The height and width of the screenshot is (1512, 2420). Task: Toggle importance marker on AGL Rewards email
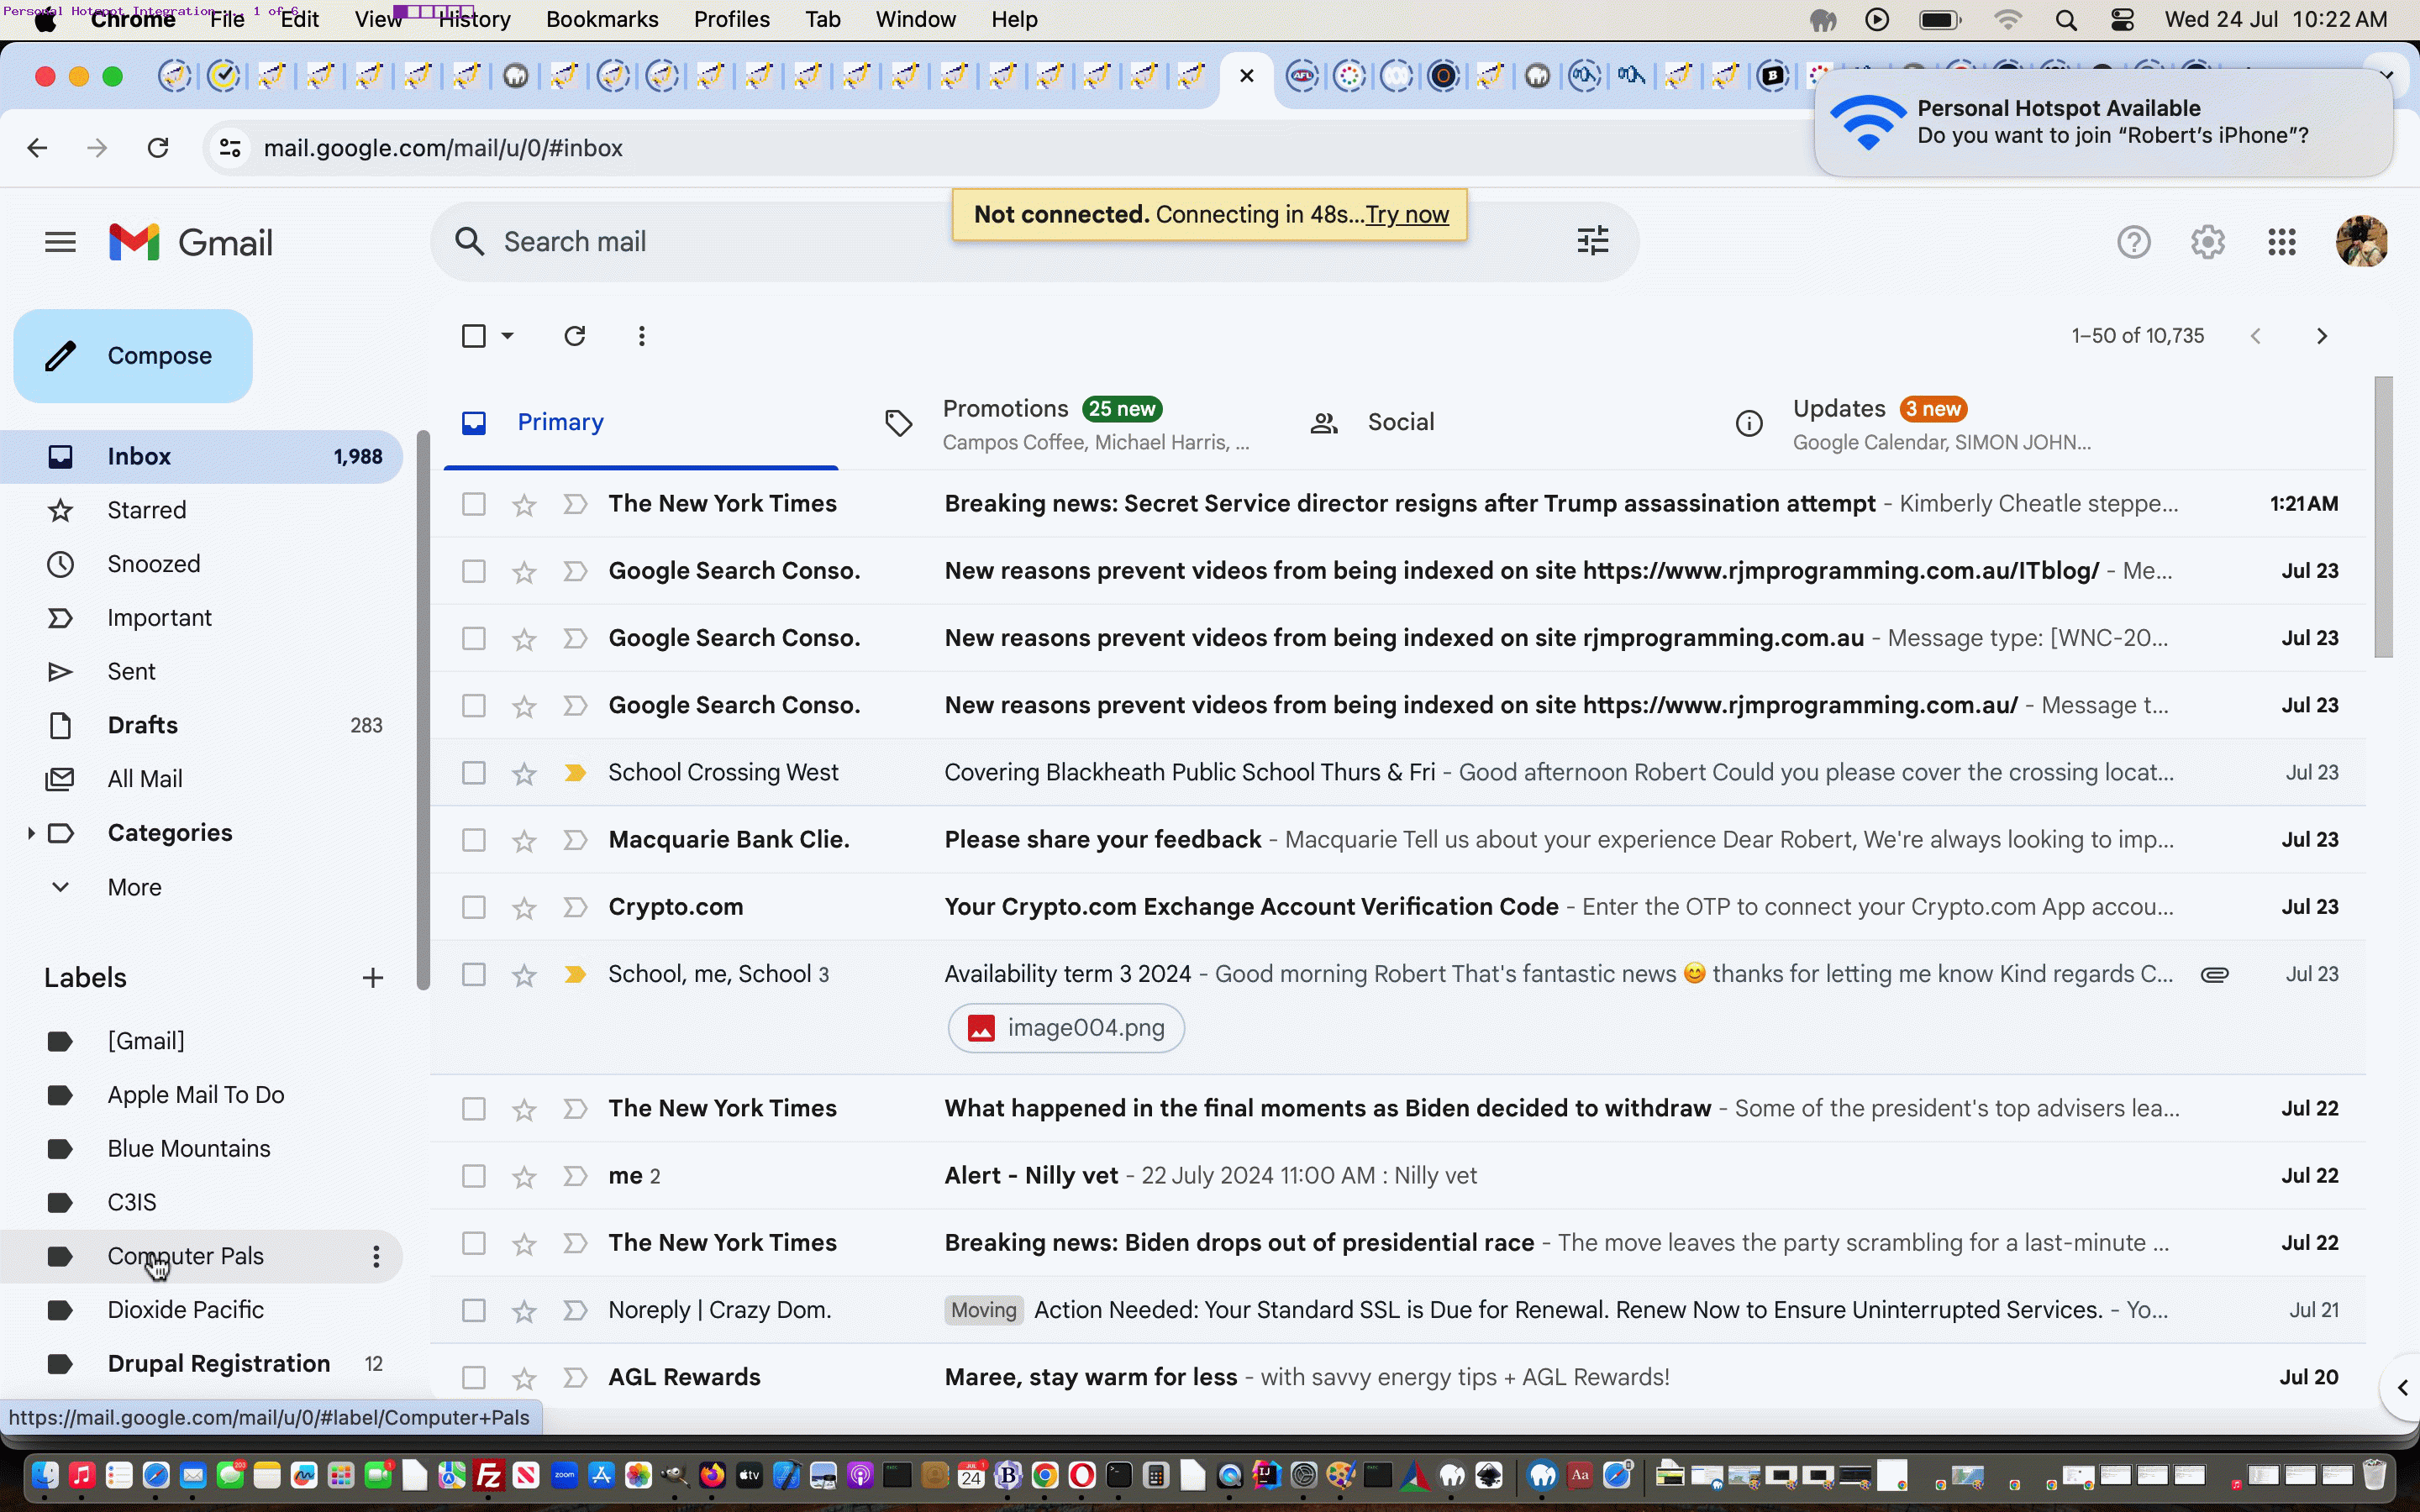pos(574,1377)
